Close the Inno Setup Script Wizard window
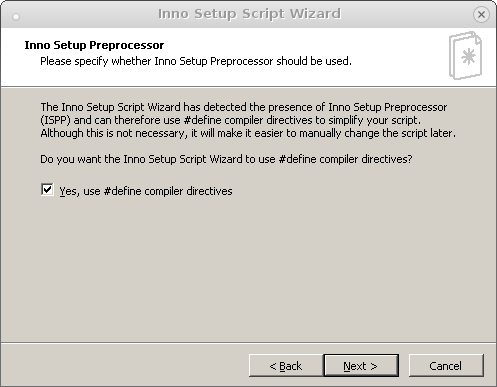Image resolution: width=497 pixels, height=387 pixels. pyautogui.click(x=481, y=14)
